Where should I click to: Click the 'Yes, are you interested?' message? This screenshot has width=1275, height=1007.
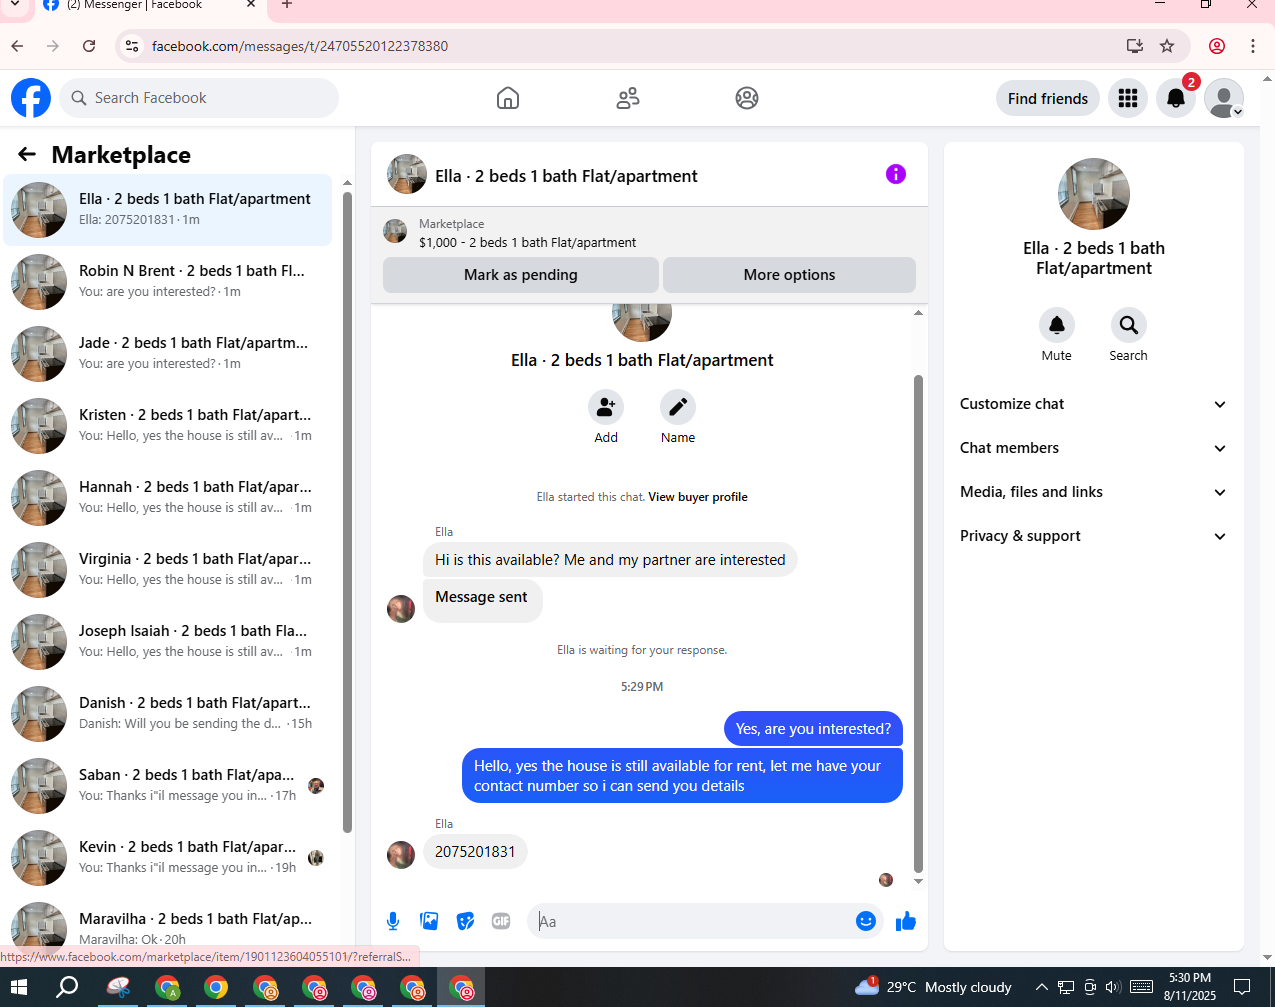[x=813, y=729]
